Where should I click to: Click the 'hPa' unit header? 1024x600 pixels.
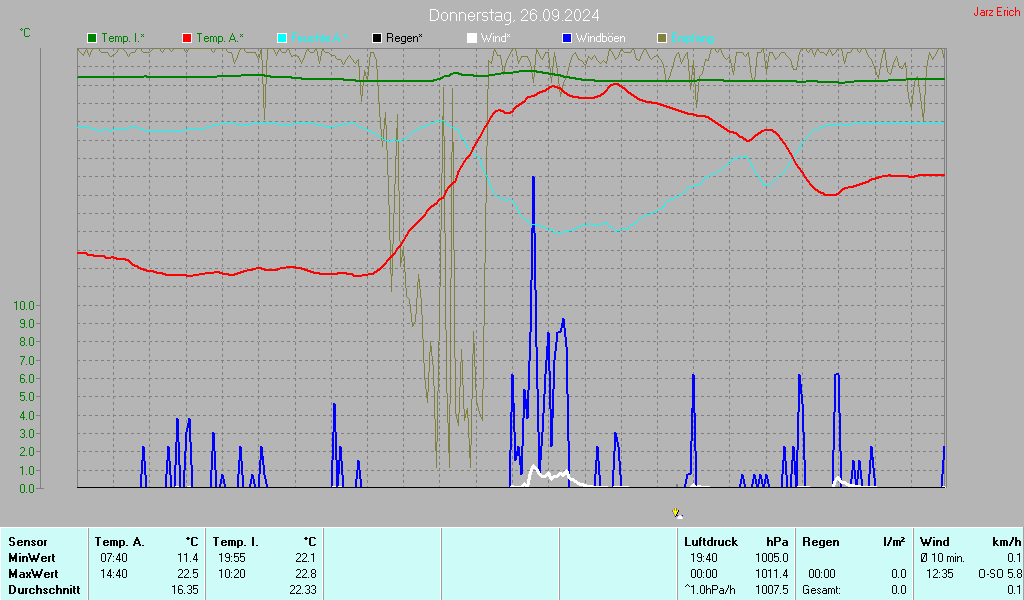[777, 542]
